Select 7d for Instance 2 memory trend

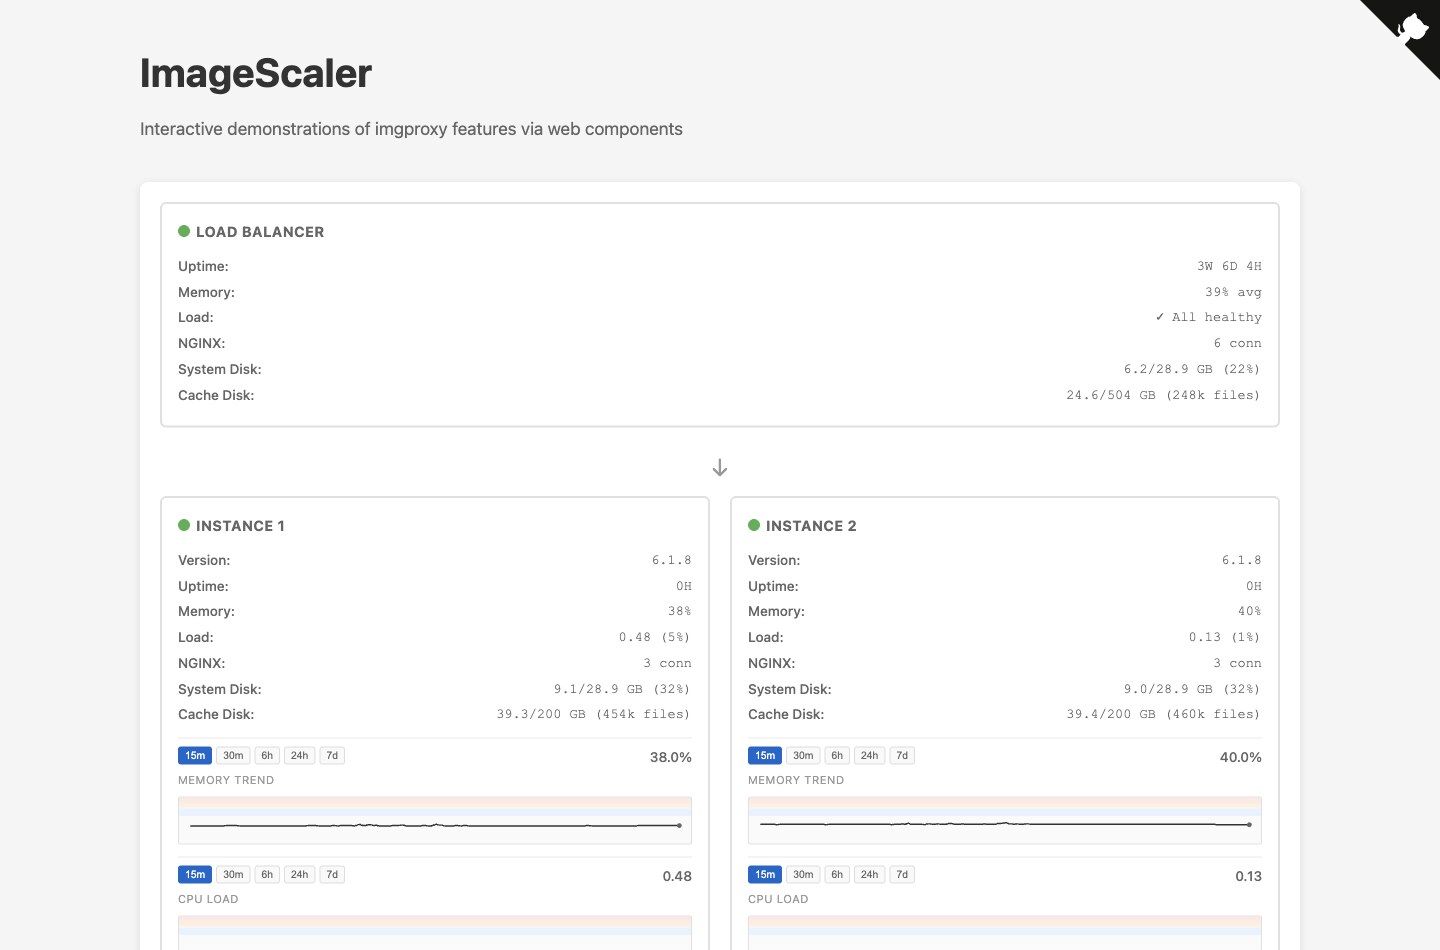[902, 756]
